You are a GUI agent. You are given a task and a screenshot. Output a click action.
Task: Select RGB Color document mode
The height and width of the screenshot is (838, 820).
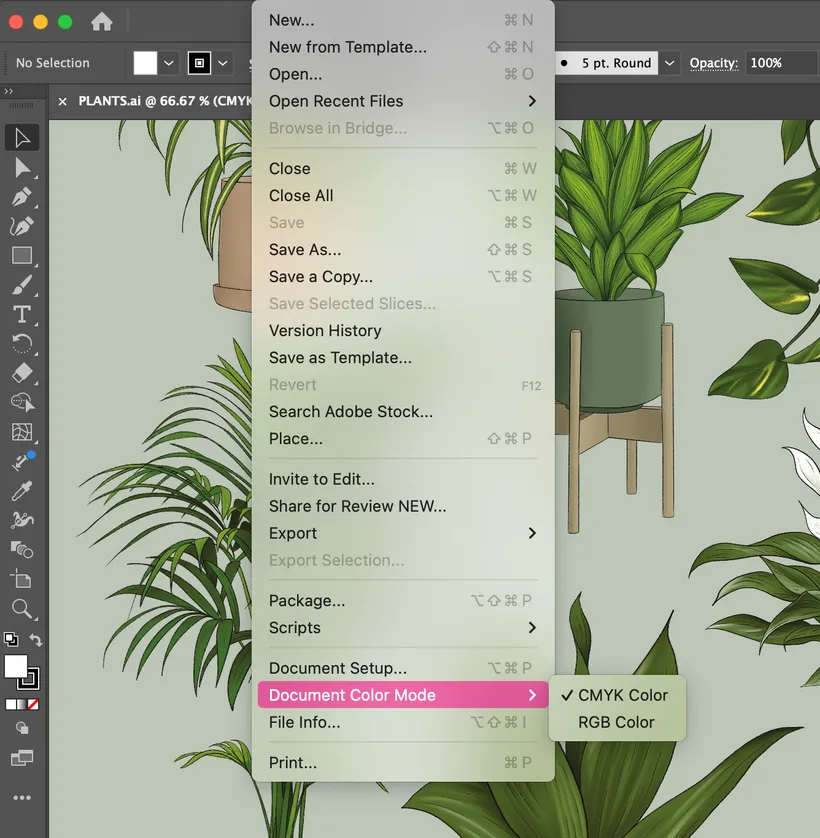point(616,722)
